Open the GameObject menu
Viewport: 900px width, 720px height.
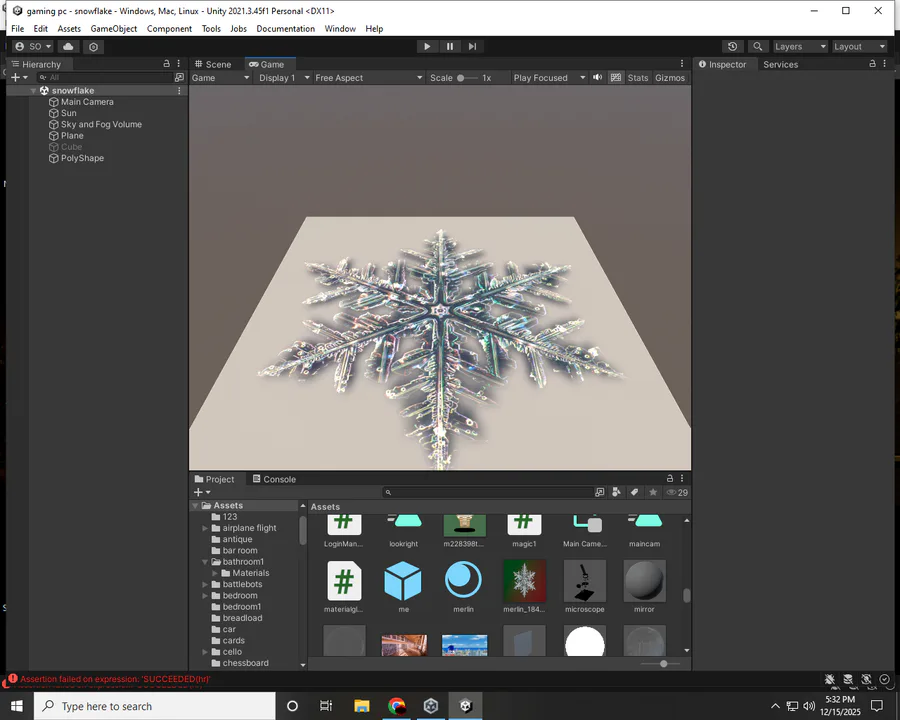point(114,29)
